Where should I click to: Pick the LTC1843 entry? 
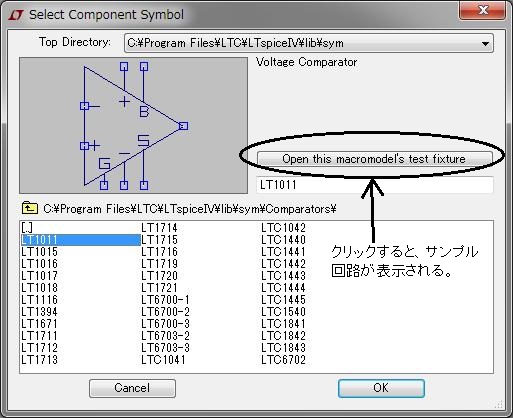pyautogui.click(x=283, y=348)
